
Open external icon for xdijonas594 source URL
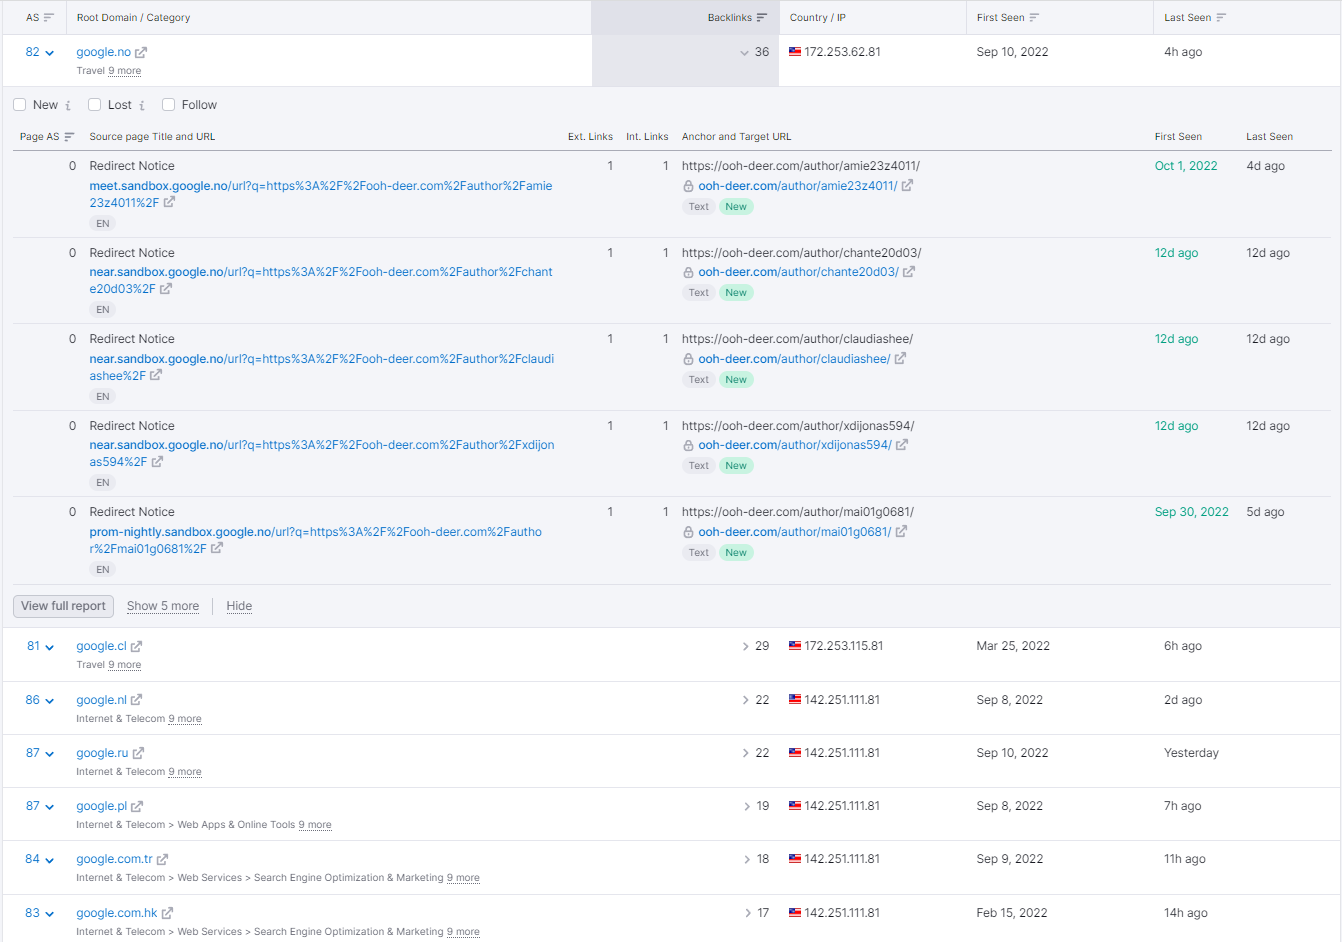157,462
